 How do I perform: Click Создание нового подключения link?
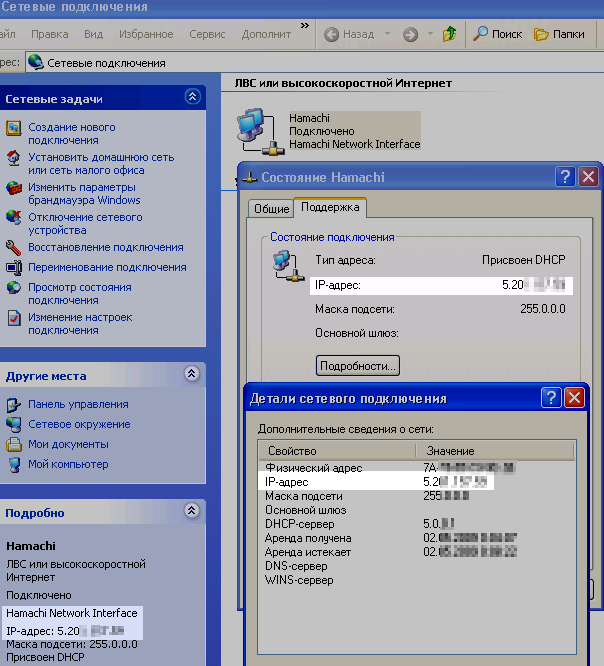[72, 133]
